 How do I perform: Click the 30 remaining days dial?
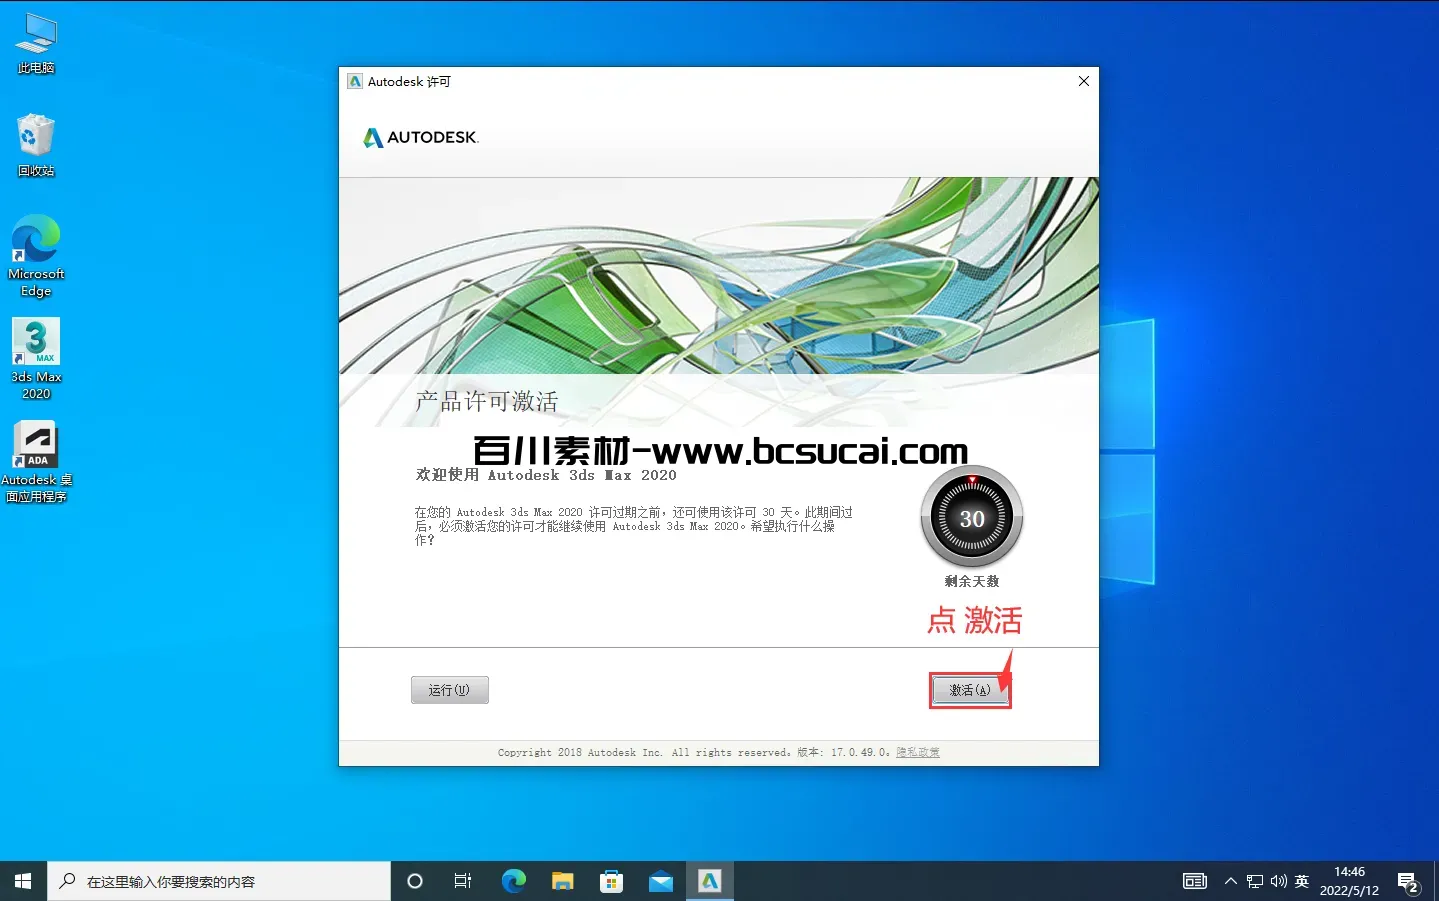click(x=971, y=518)
